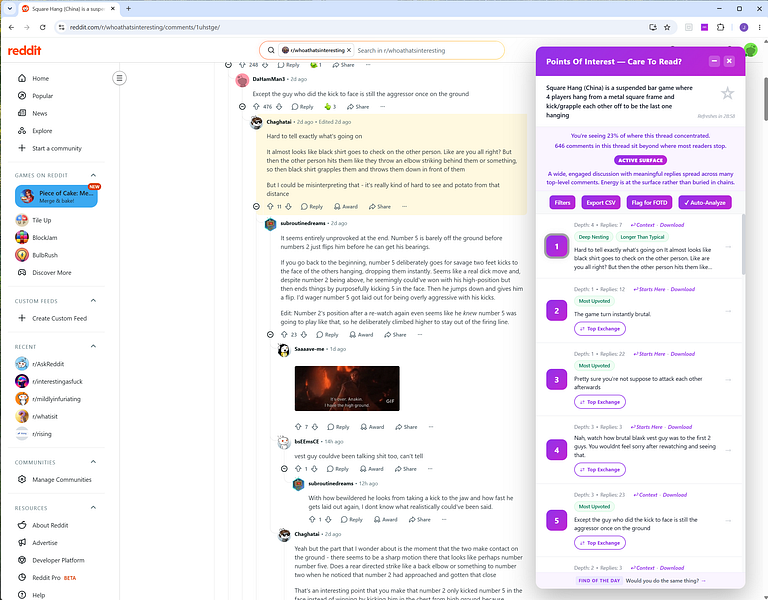
Task: Open News in the left sidebar
Action: (x=40, y=113)
